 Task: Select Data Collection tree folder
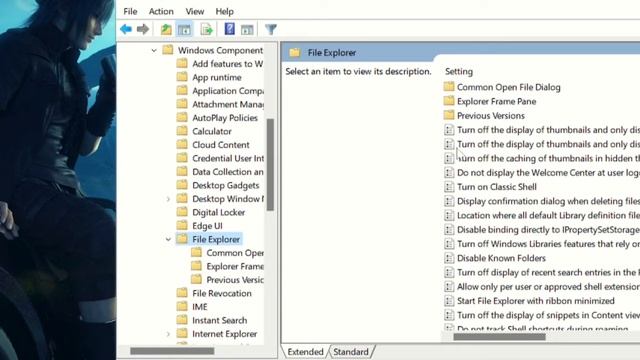[220, 171]
